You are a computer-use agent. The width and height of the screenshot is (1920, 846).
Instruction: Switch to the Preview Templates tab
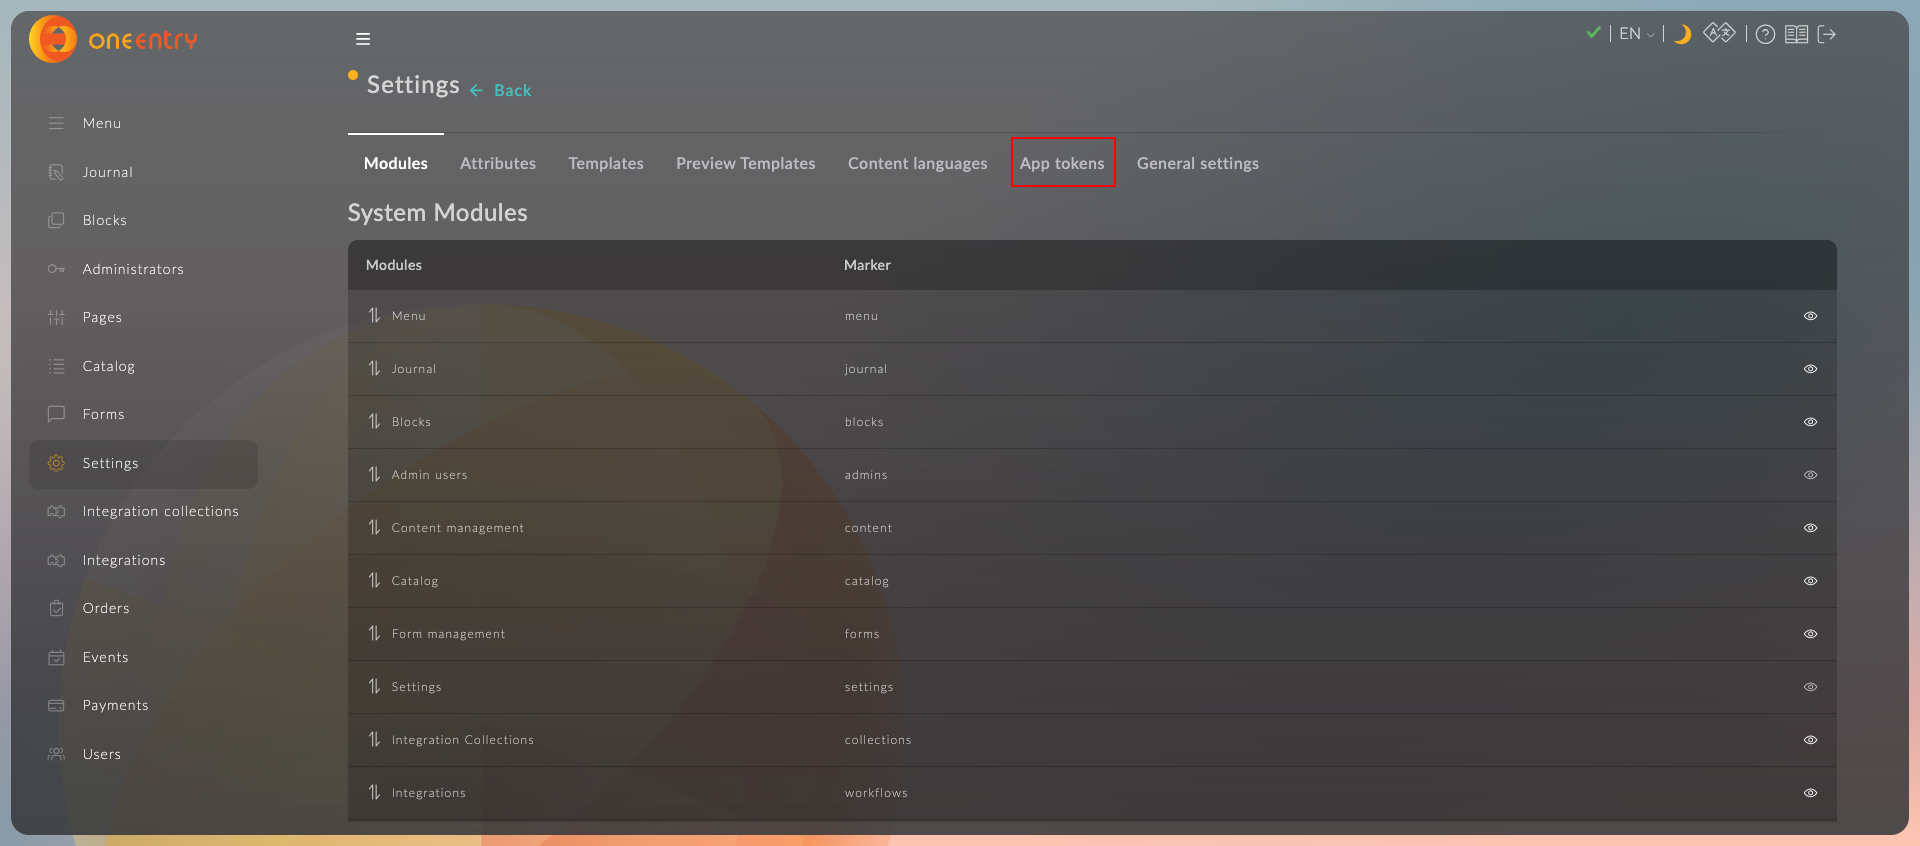746,163
